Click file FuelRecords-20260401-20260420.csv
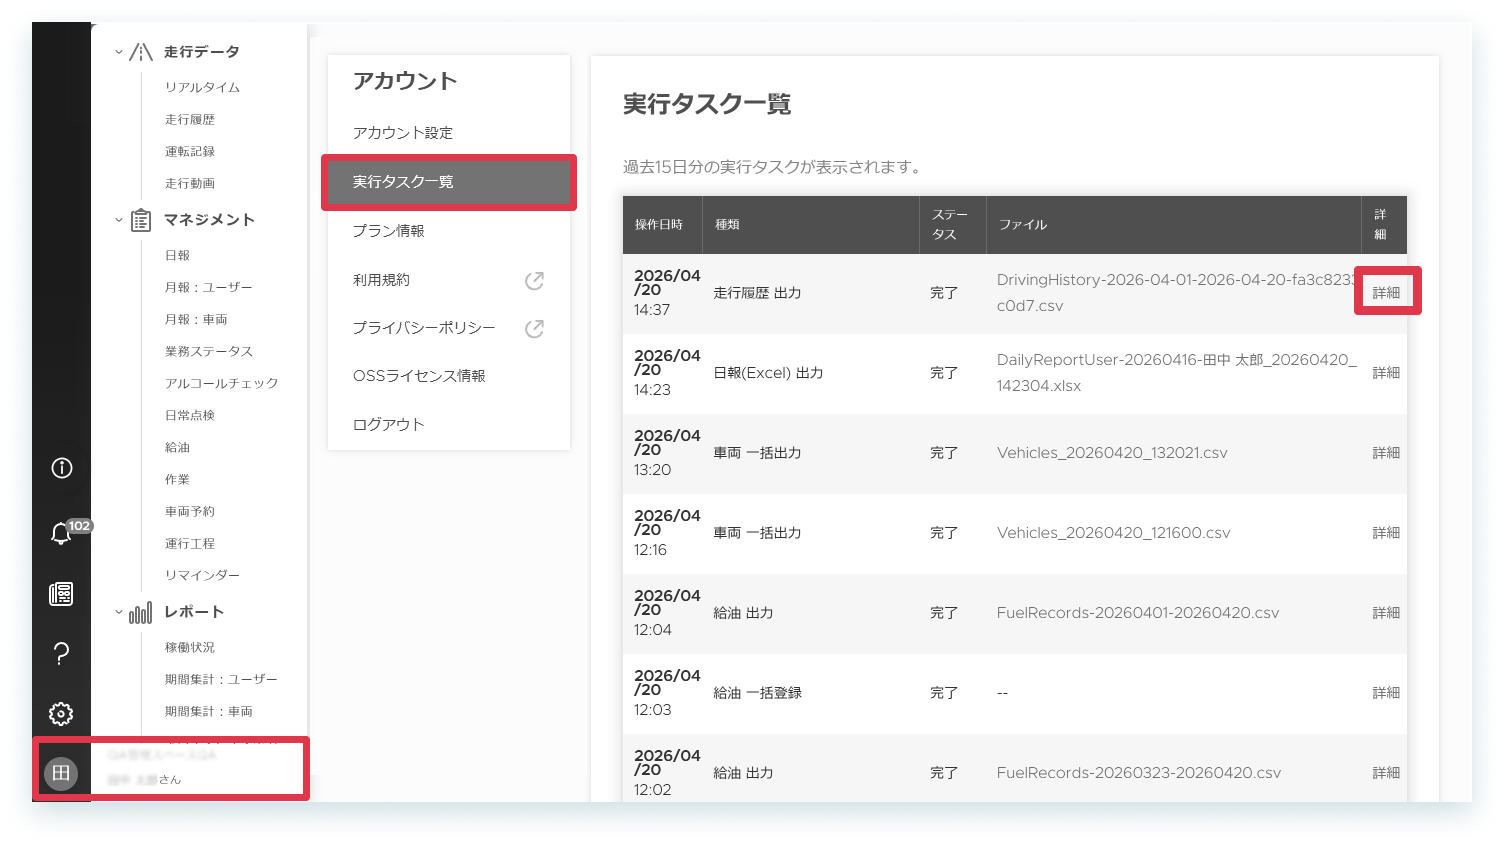This screenshot has width=1504, height=844. coord(1138,613)
